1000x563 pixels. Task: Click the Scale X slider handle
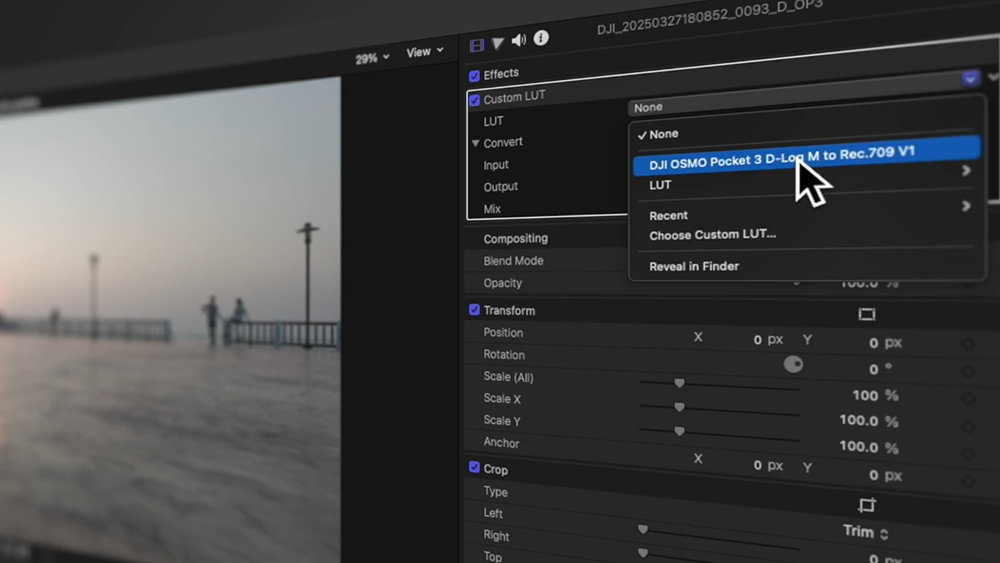(x=679, y=407)
